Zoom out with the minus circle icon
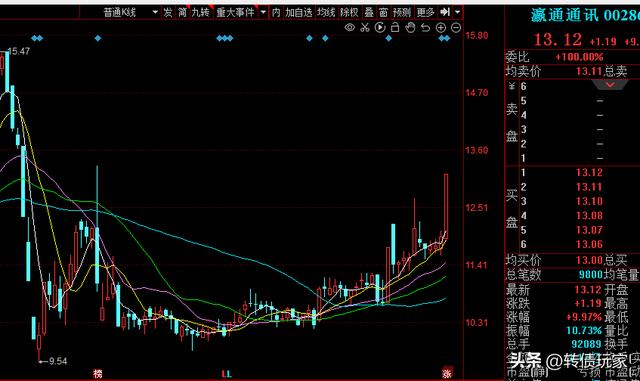Screen dimensions: 640x381 [456, 27]
